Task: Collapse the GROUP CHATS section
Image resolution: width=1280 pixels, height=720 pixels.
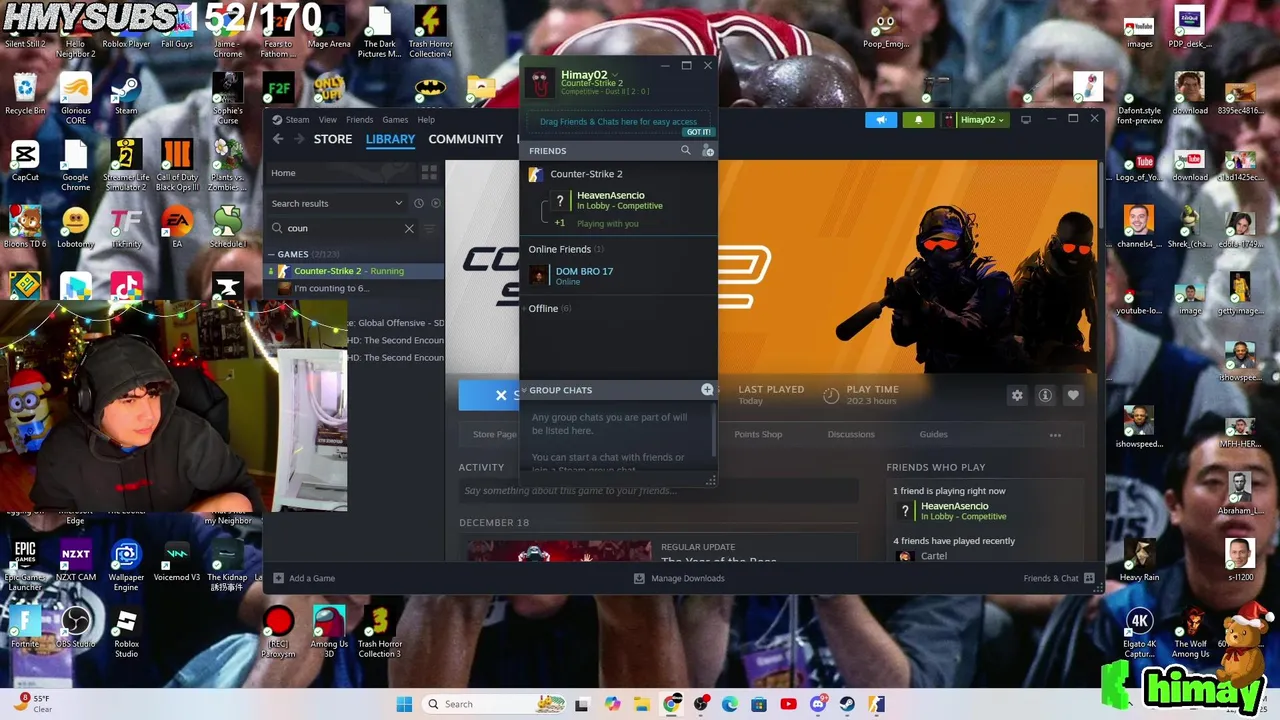Action: click(x=524, y=390)
